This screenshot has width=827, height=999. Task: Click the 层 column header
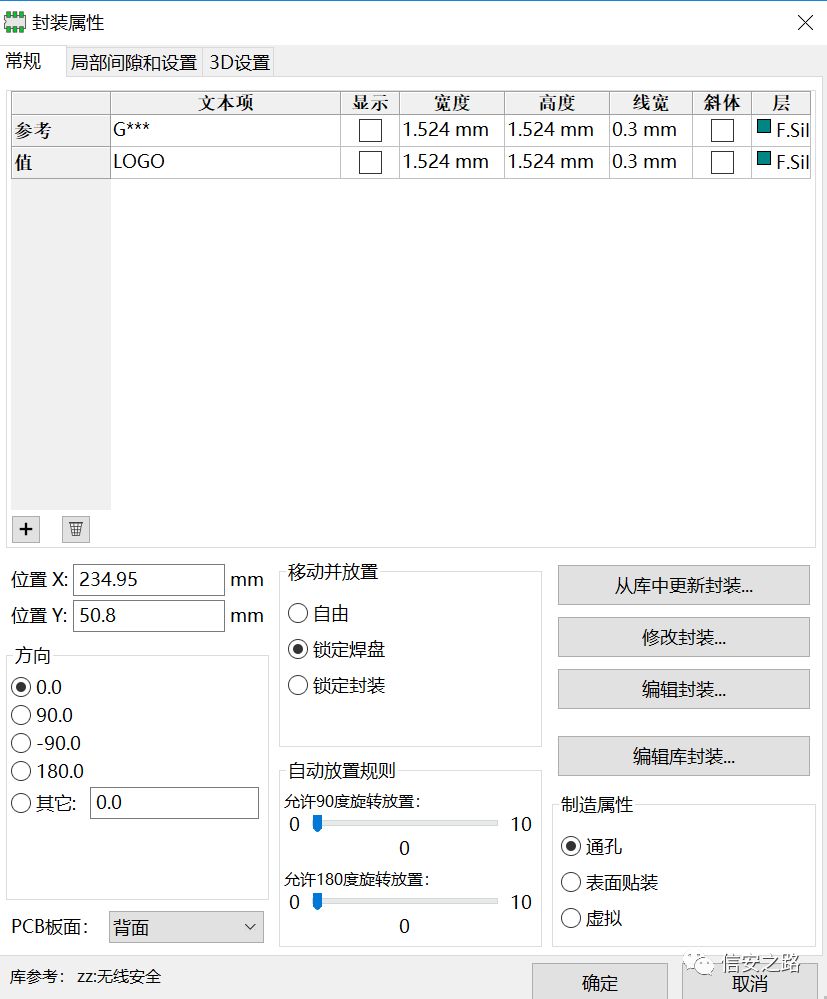(781, 103)
